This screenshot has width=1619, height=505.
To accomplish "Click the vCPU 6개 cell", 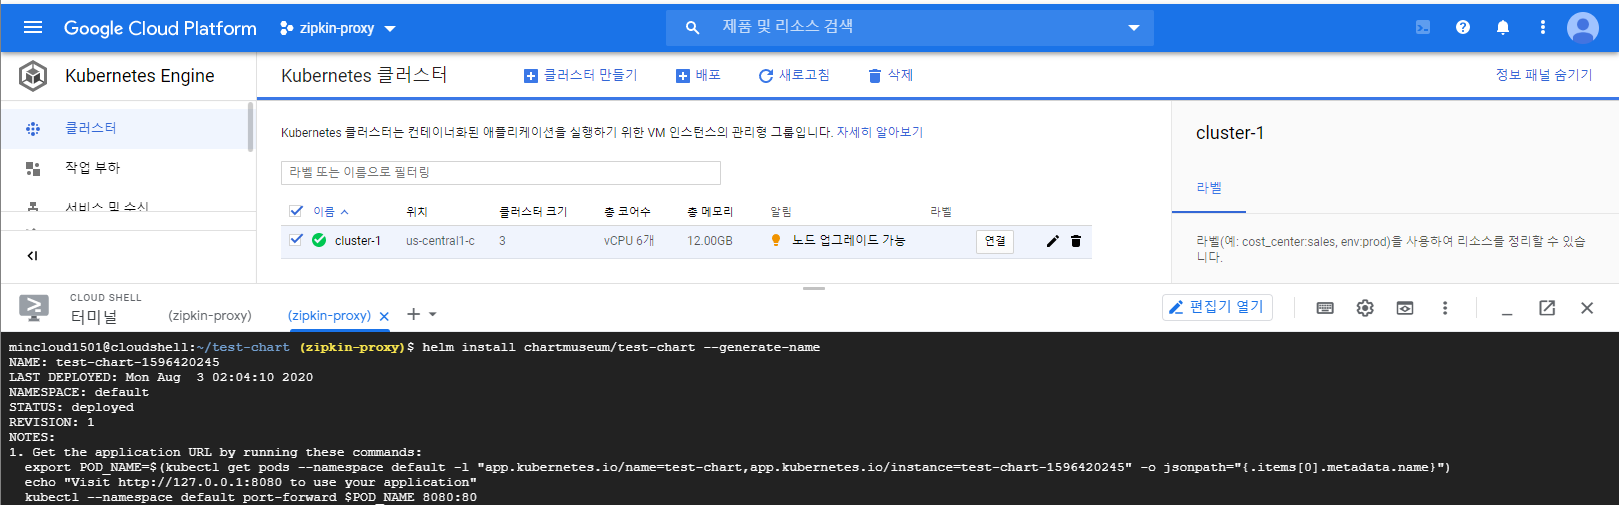I will [629, 241].
